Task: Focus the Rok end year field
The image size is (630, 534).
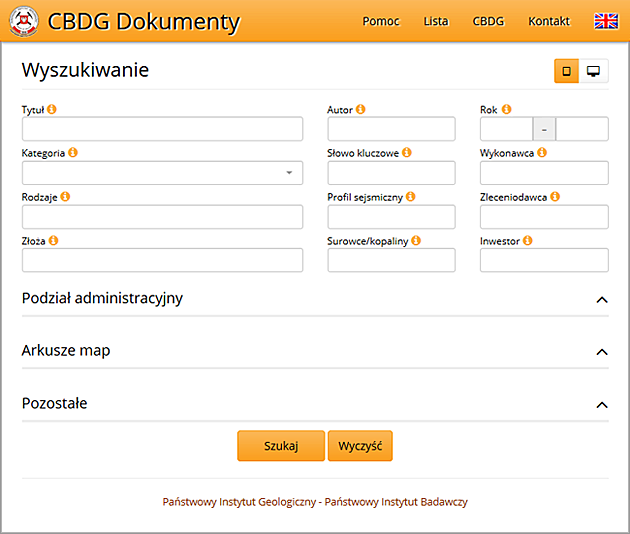Action: point(582,129)
